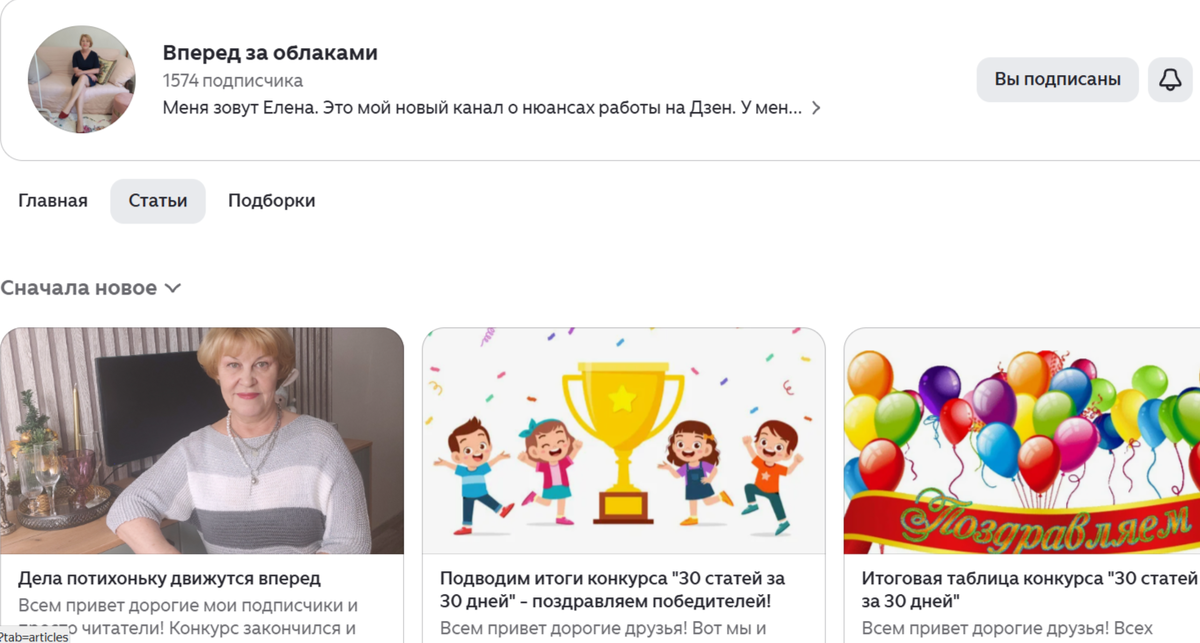Click the '1574 подписчика' subscriber count
The height and width of the screenshot is (643, 1200).
click(233, 81)
